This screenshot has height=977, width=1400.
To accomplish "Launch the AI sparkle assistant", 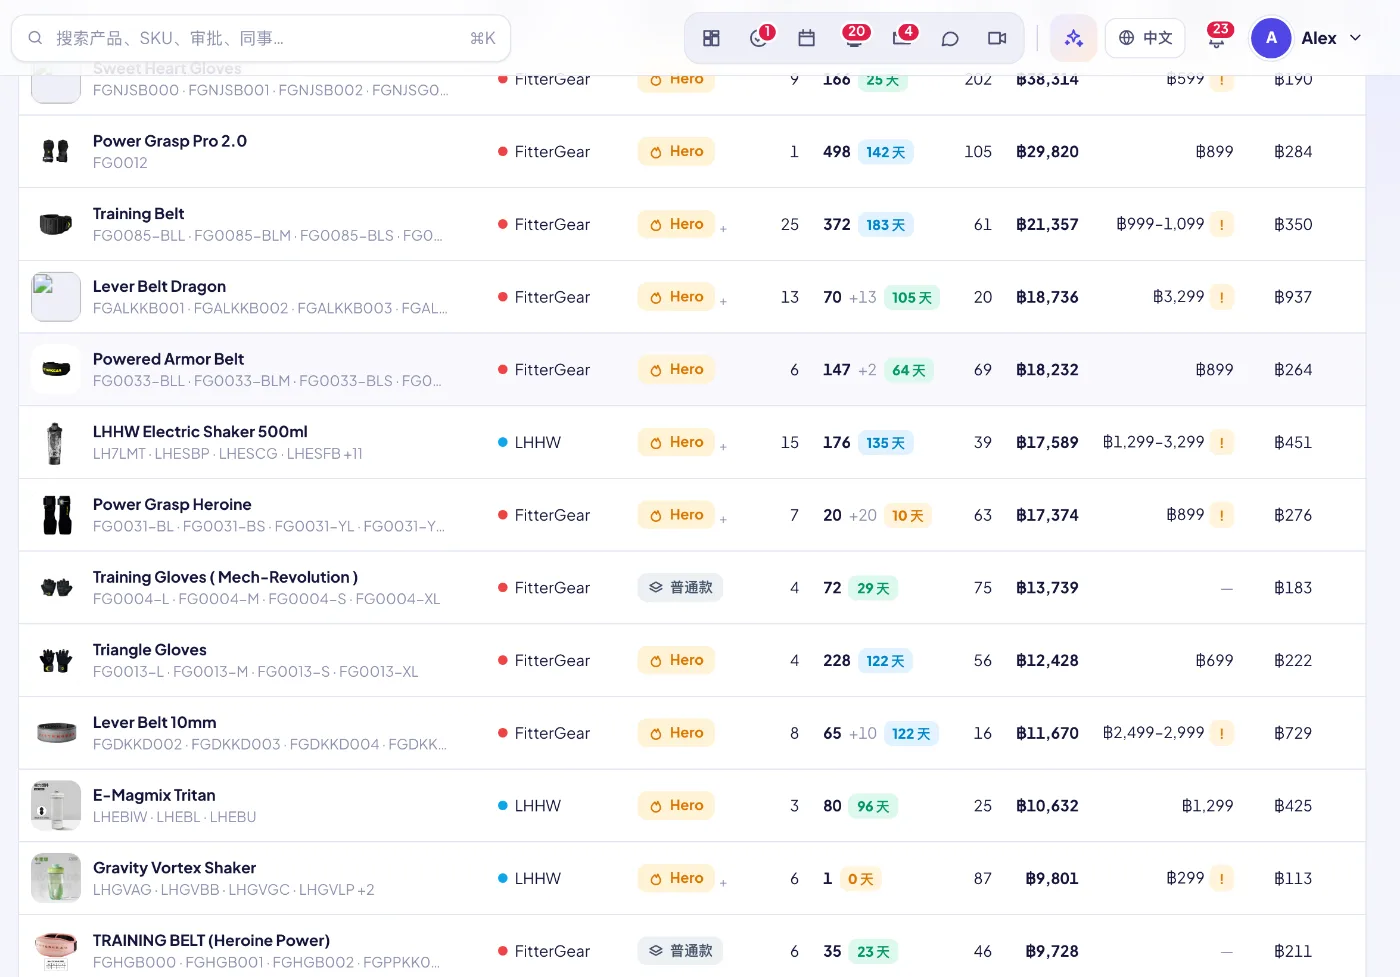I will (1073, 38).
